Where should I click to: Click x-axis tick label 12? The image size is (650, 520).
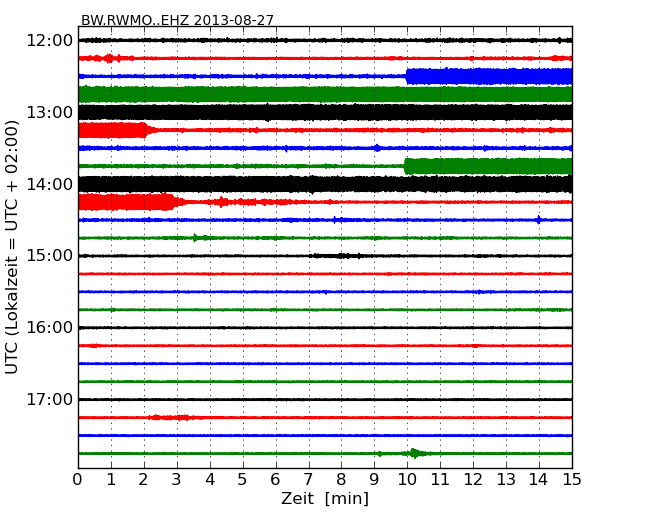pyautogui.click(x=473, y=480)
